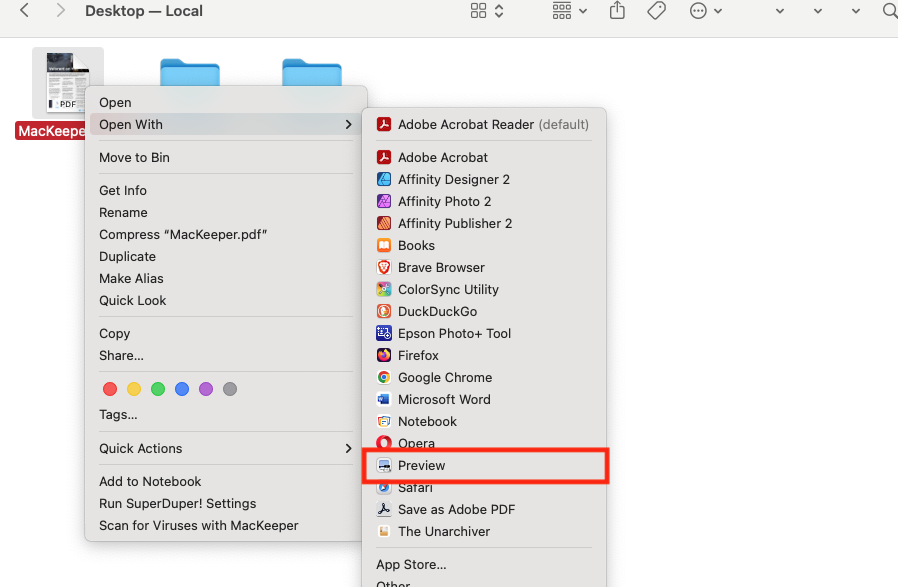This screenshot has height=587, width=898.
Task: Open the Share icon in the Finder toolbar
Action: click(x=617, y=11)
